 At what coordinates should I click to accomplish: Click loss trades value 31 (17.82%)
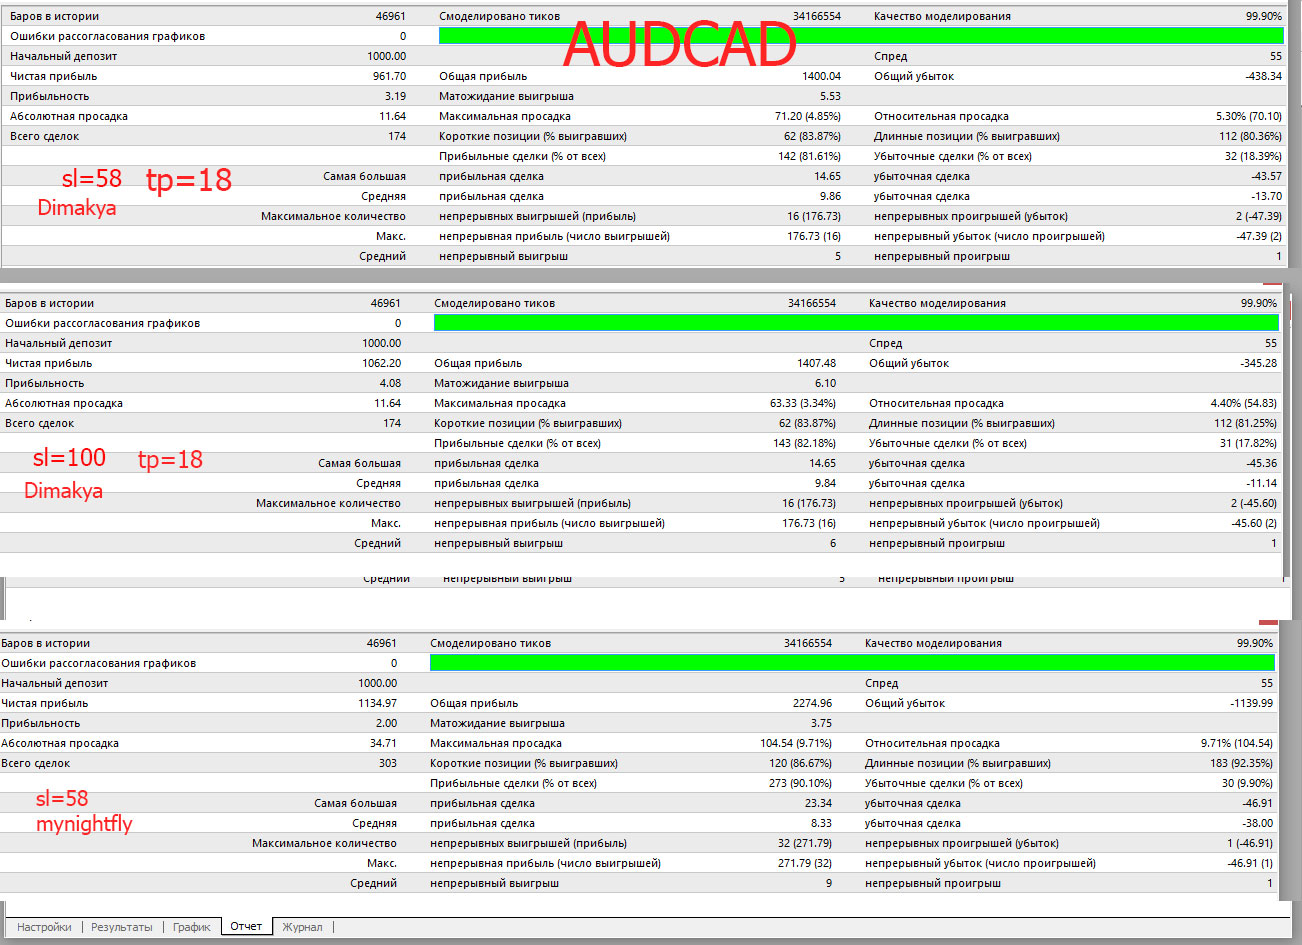1248,443
